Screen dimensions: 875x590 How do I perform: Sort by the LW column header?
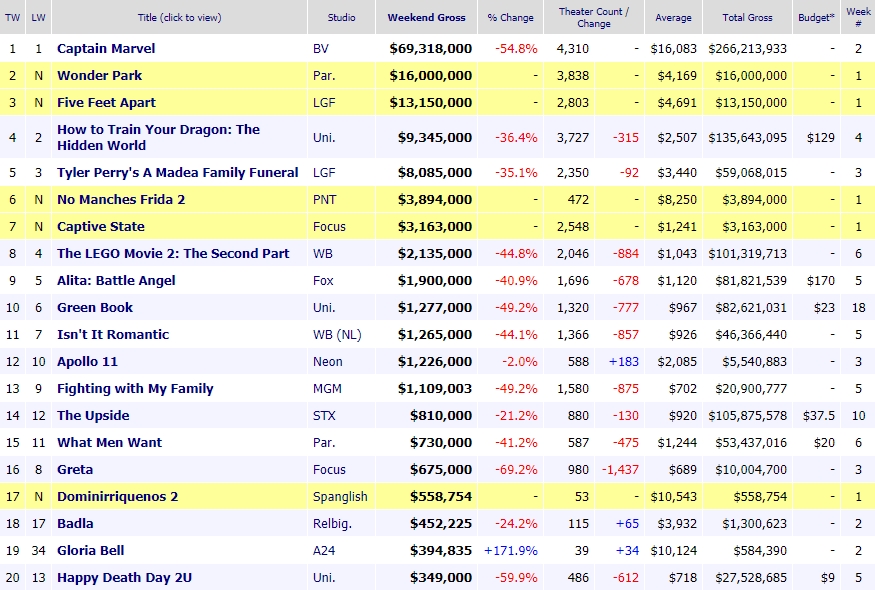tap(39, 17)
